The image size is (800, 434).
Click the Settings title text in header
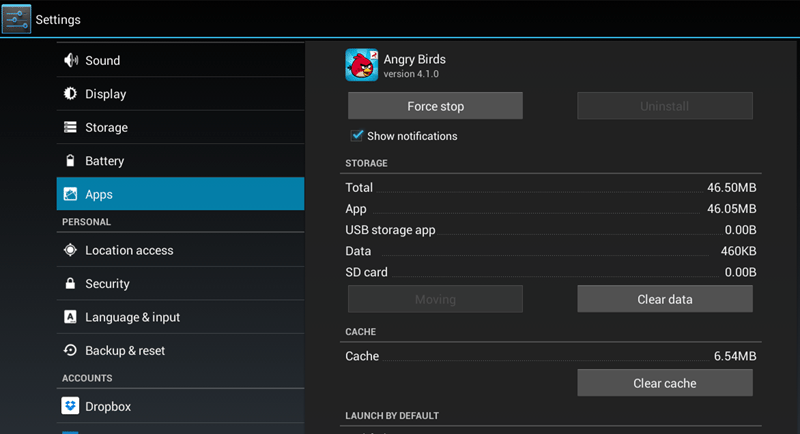58,20
